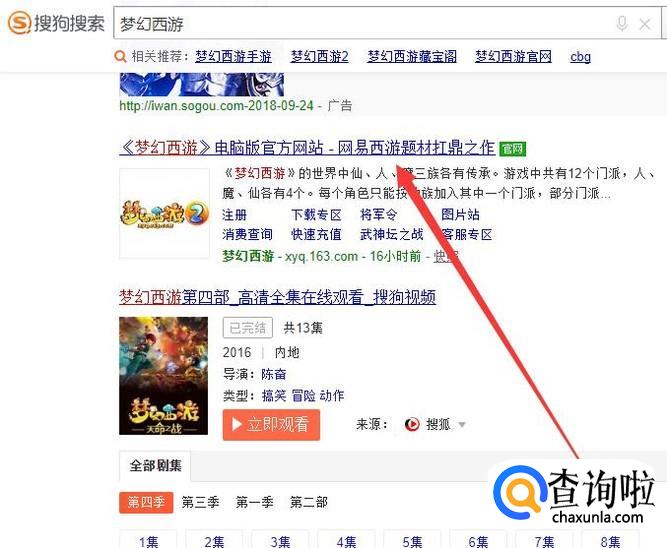Click the 快速充值 sublink

[316, 234]
